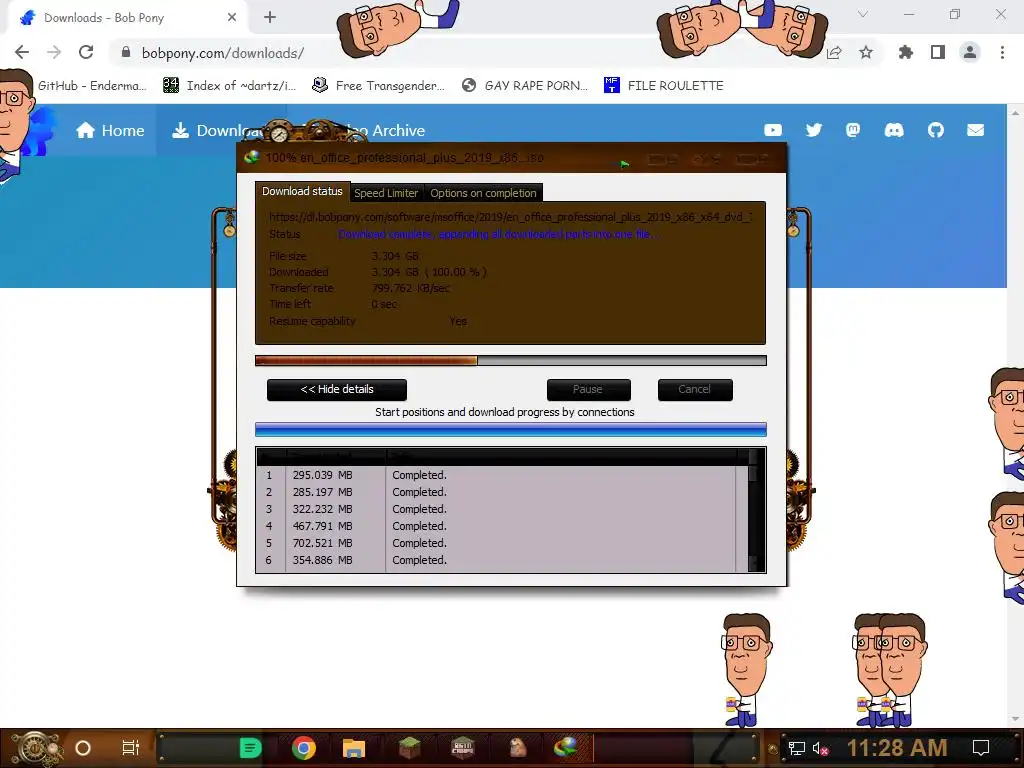This screenshot has height=768, width=1024.
Task: Open the Discord icon in site header
Action: (894, 130)
